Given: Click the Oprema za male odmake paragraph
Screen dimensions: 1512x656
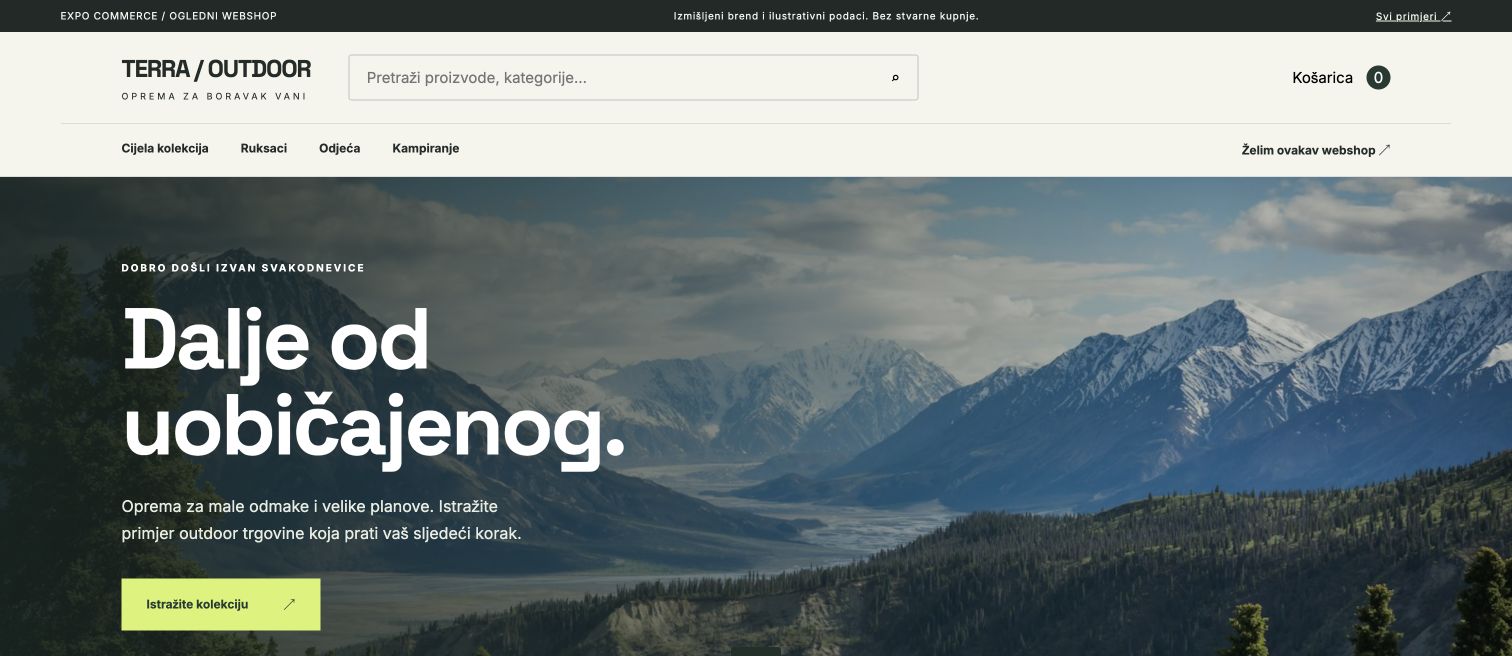Looking at the screenshot, I should click(x=321, y=520).
